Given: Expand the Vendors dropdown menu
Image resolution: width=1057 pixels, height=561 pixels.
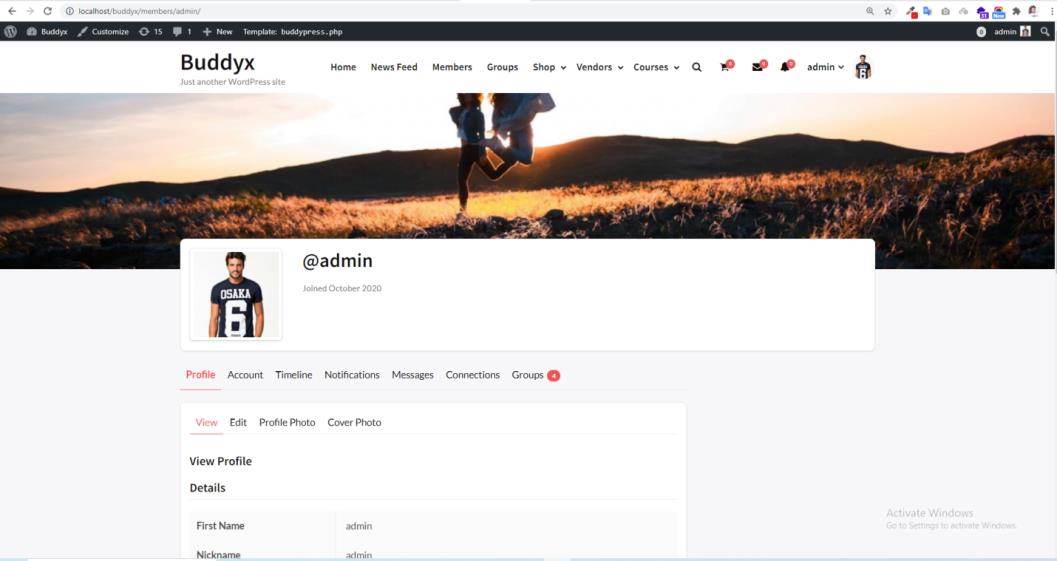Looking at the screenshot, I should click(599, 67).
